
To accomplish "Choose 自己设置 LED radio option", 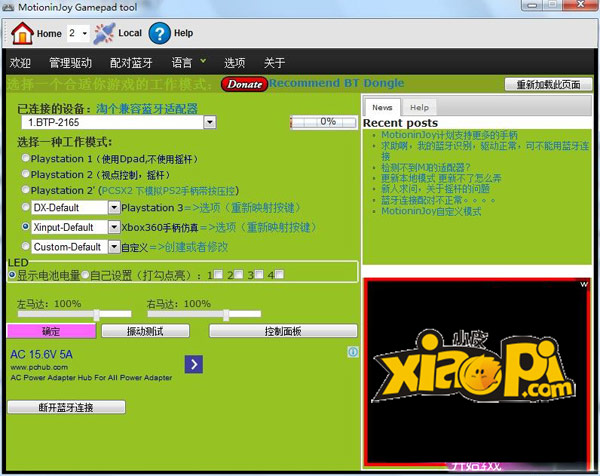I will [x=85, y=274].
